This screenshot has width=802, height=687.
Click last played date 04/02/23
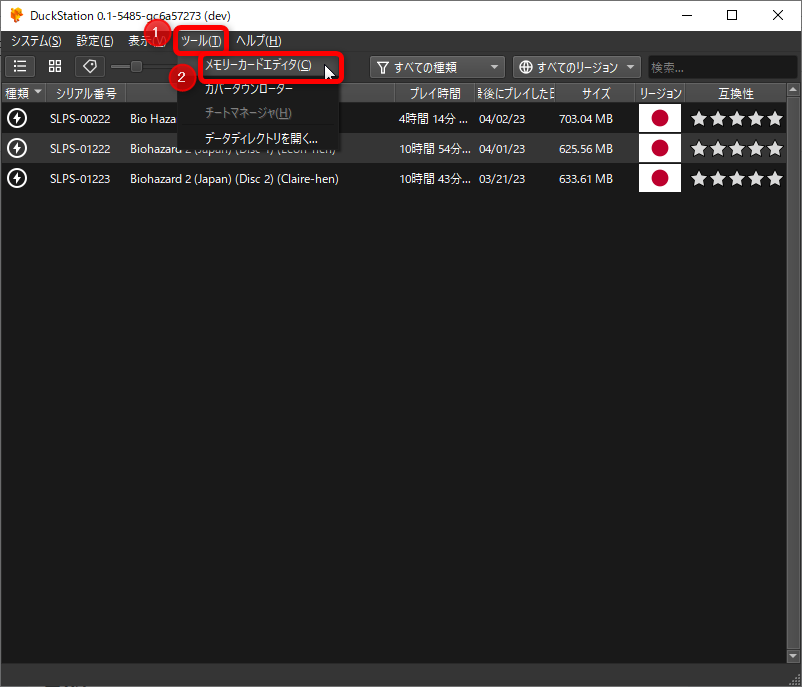(502, 119)
